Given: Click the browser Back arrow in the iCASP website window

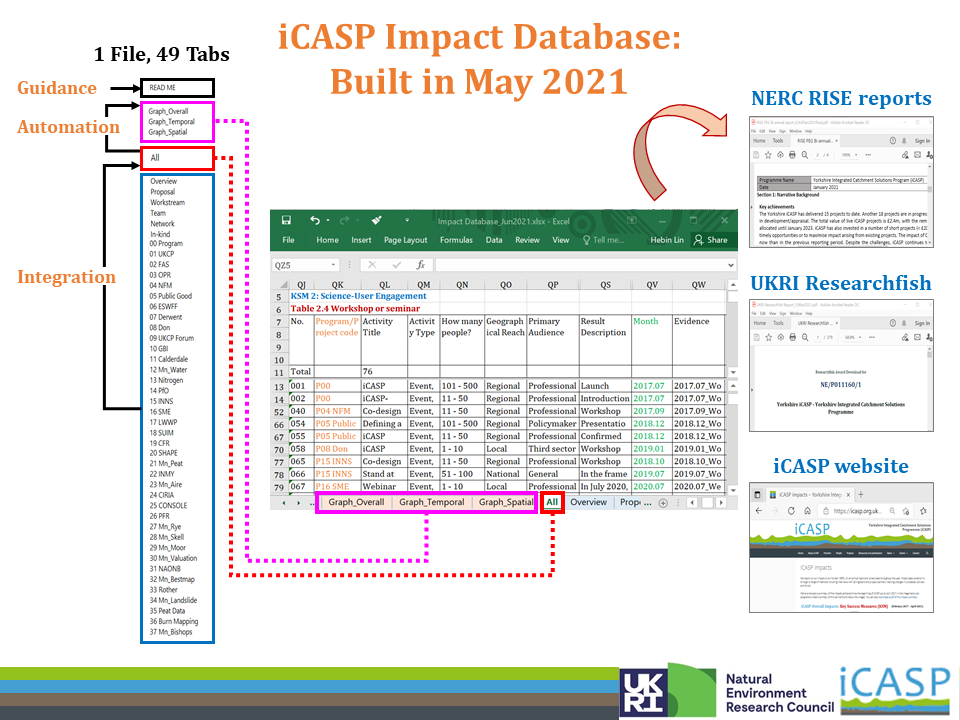Looking at the screenshot, I should coord(759,511).
